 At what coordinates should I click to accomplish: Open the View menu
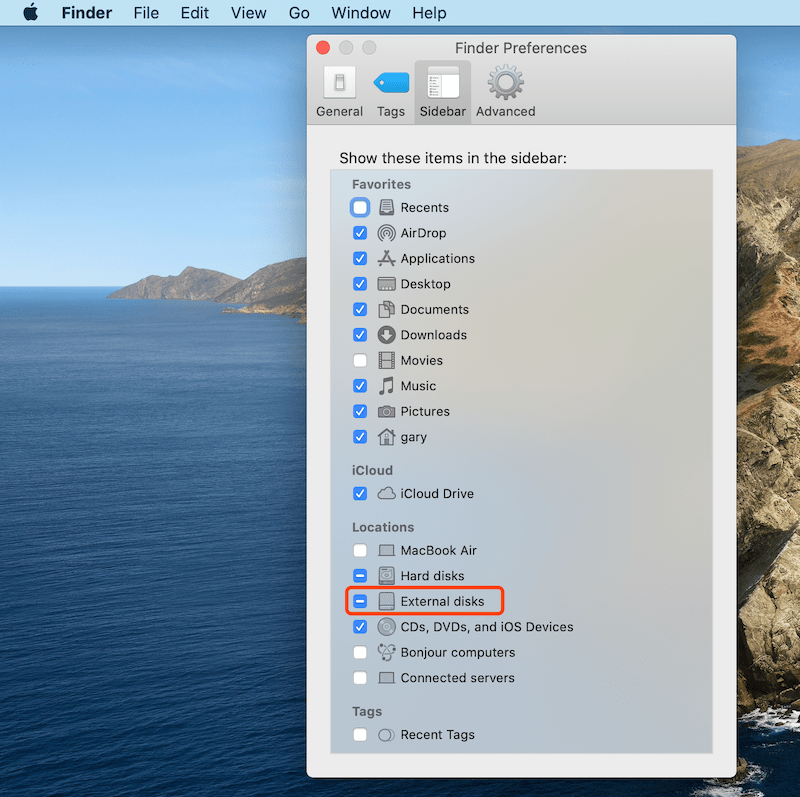[248, 13]
